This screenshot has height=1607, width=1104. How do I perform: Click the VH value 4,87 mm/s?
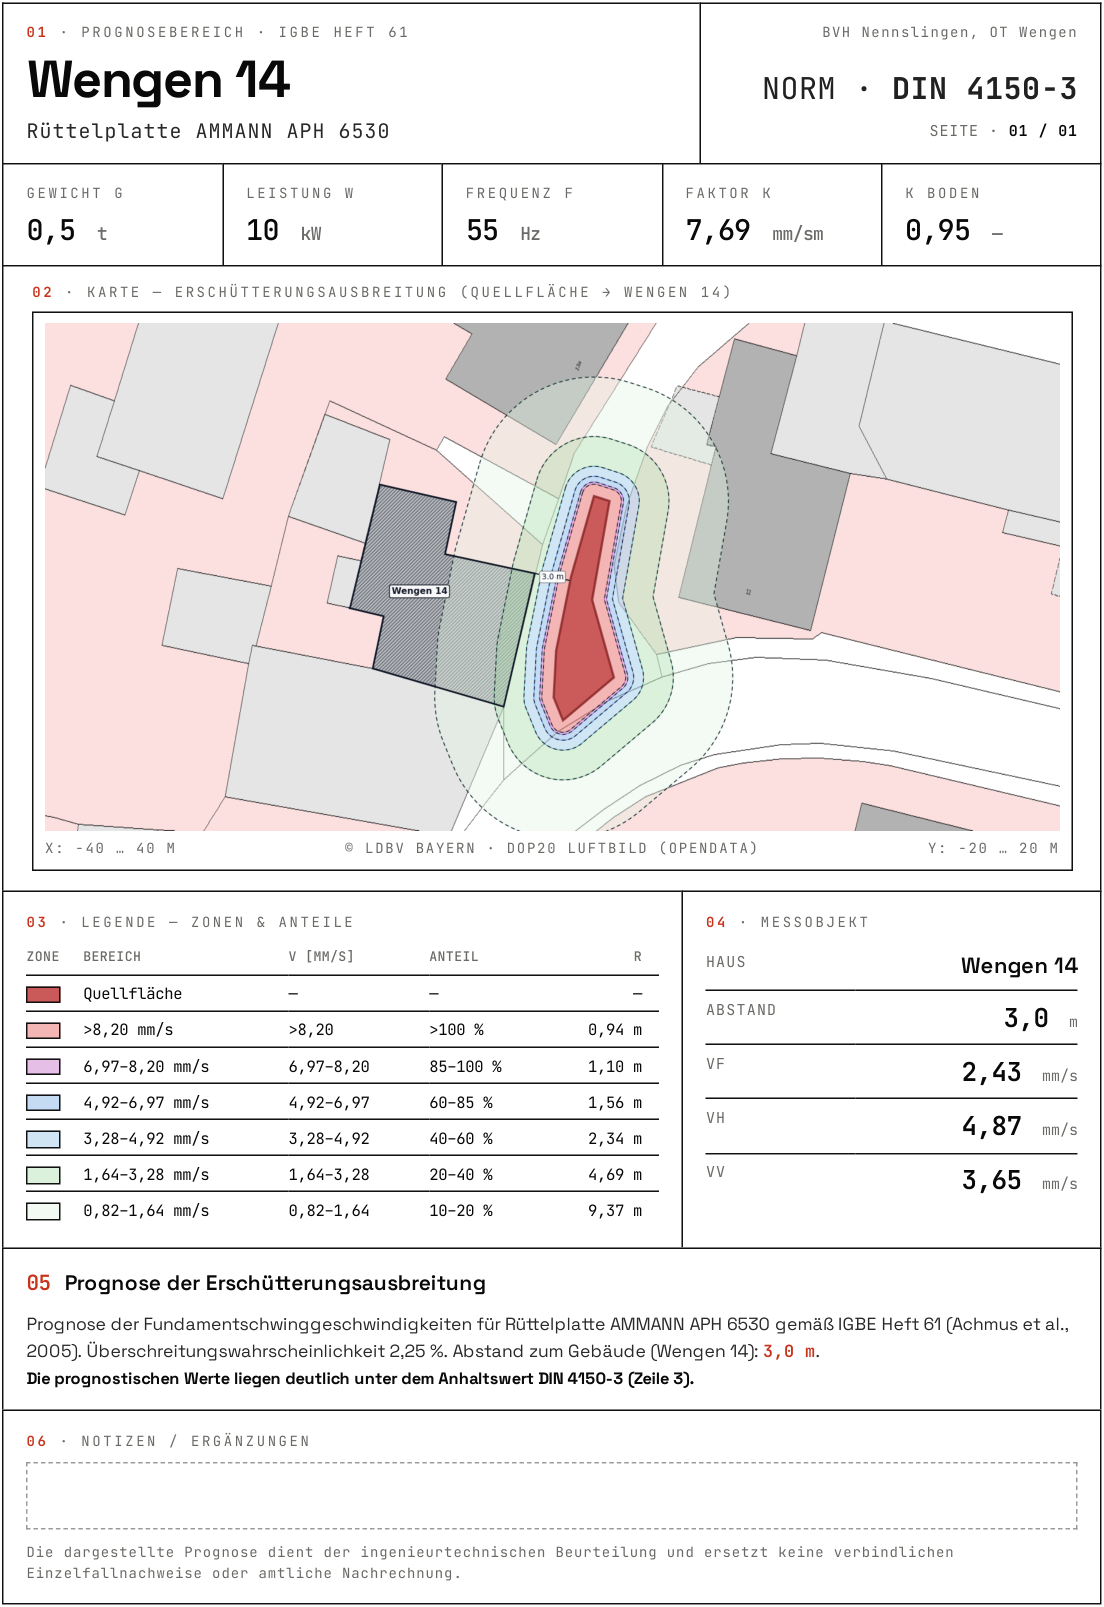click(x=1019, y=1127)
